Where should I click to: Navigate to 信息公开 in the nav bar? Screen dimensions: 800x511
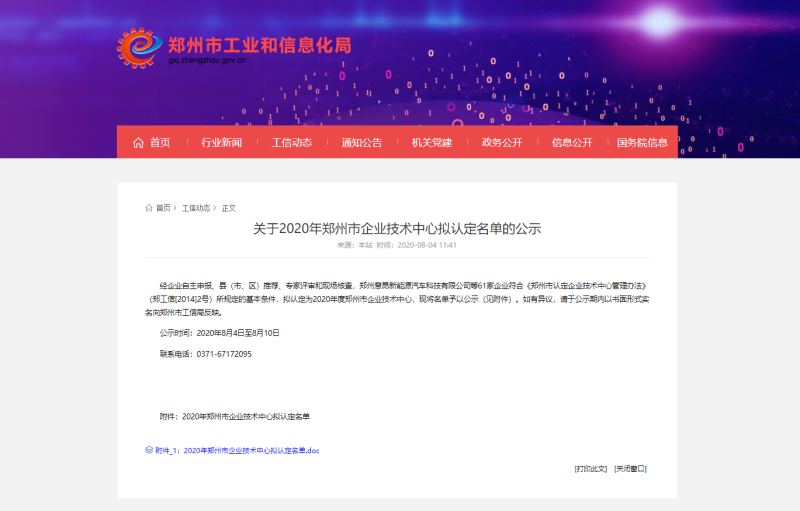571,142
